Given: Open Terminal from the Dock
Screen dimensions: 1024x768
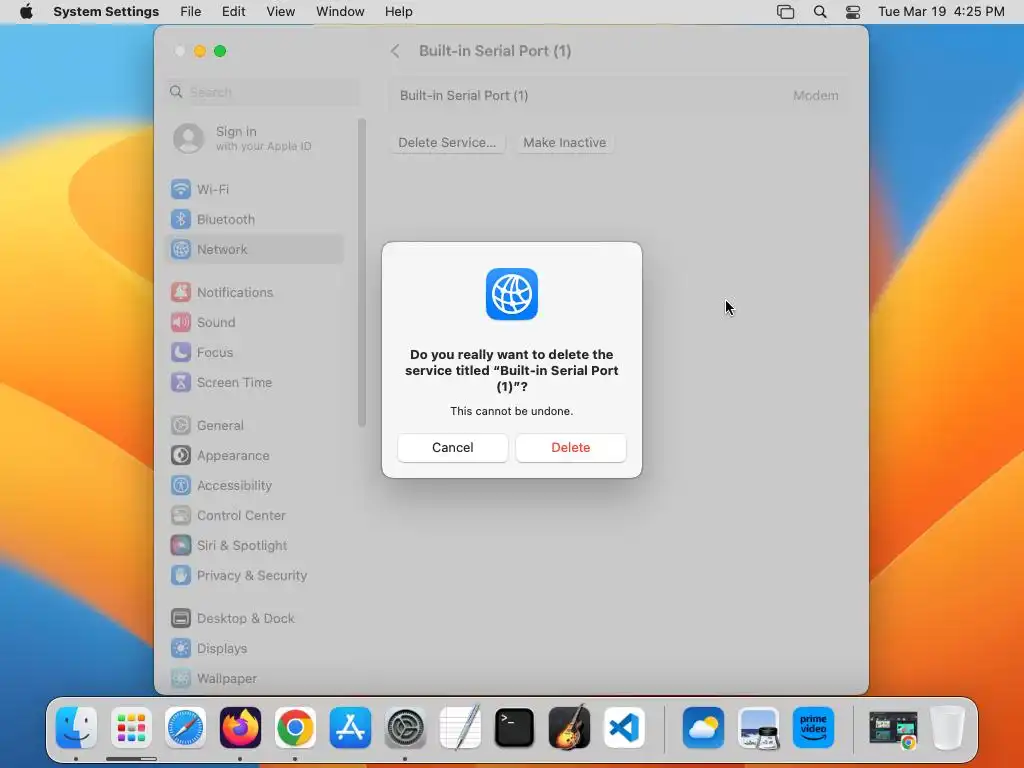Looking at the screenshot, I should 515,728.
